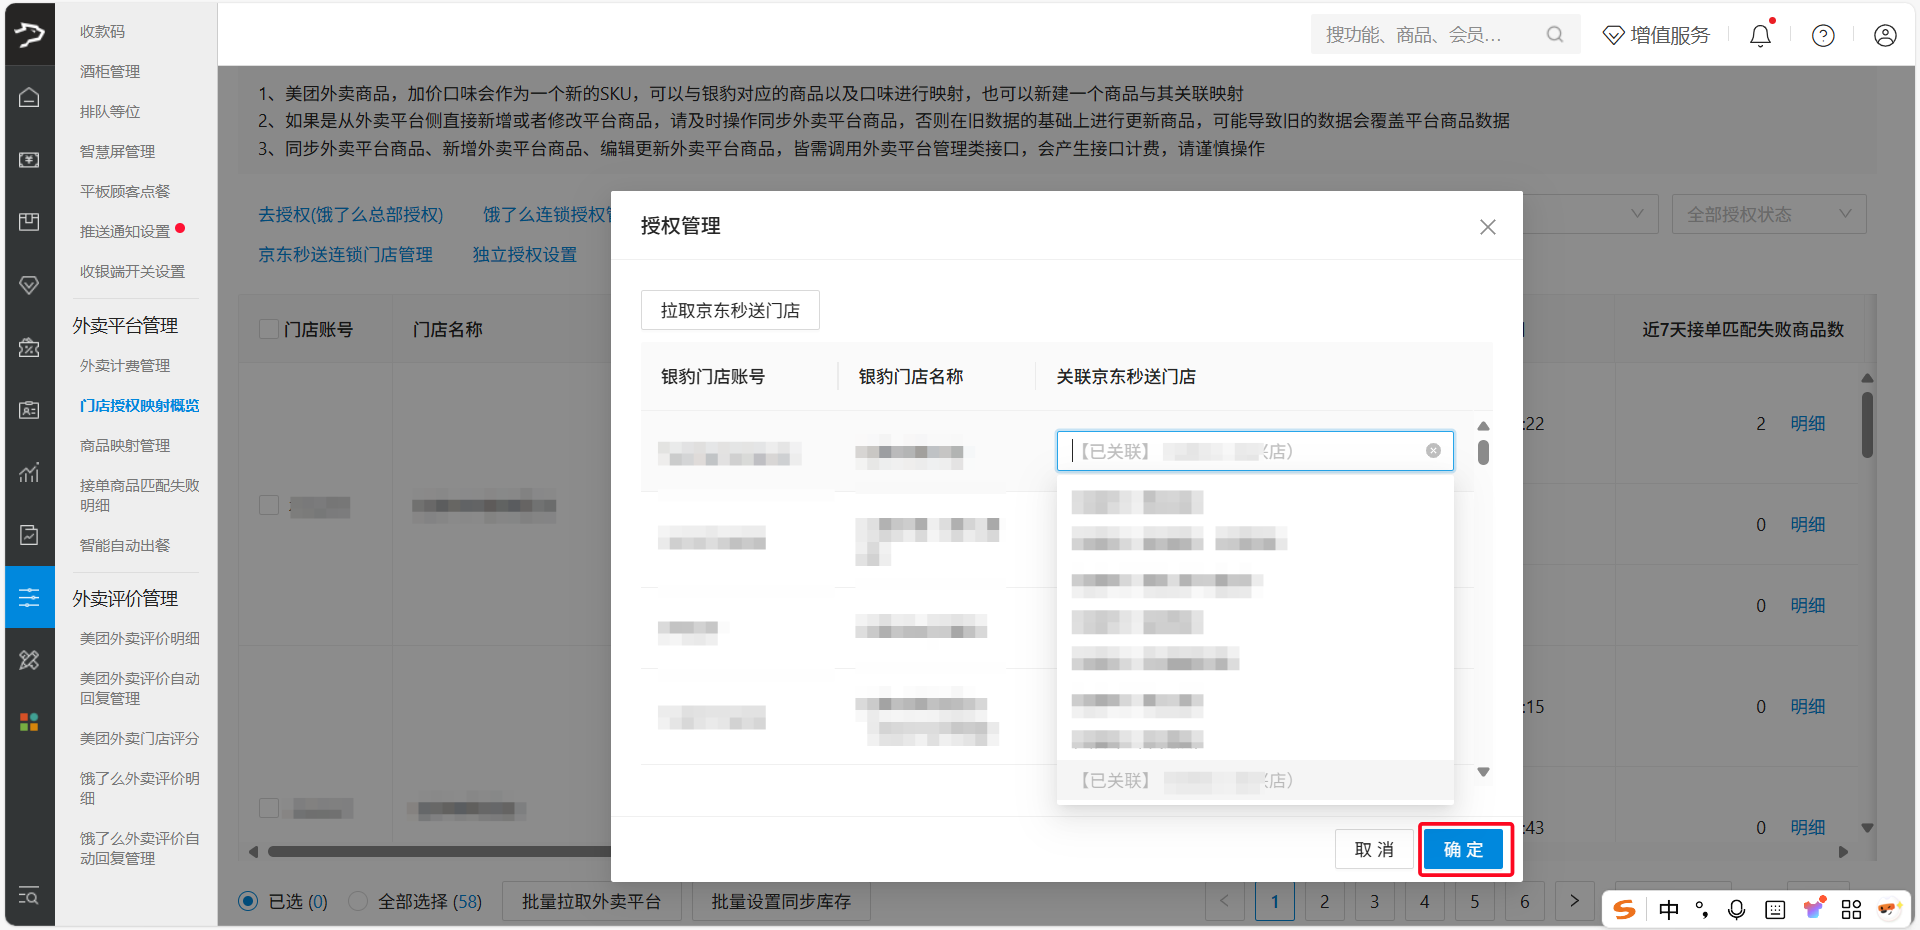Go to page 3 in pagination
1920x930 pixels.
(1374, 901)
